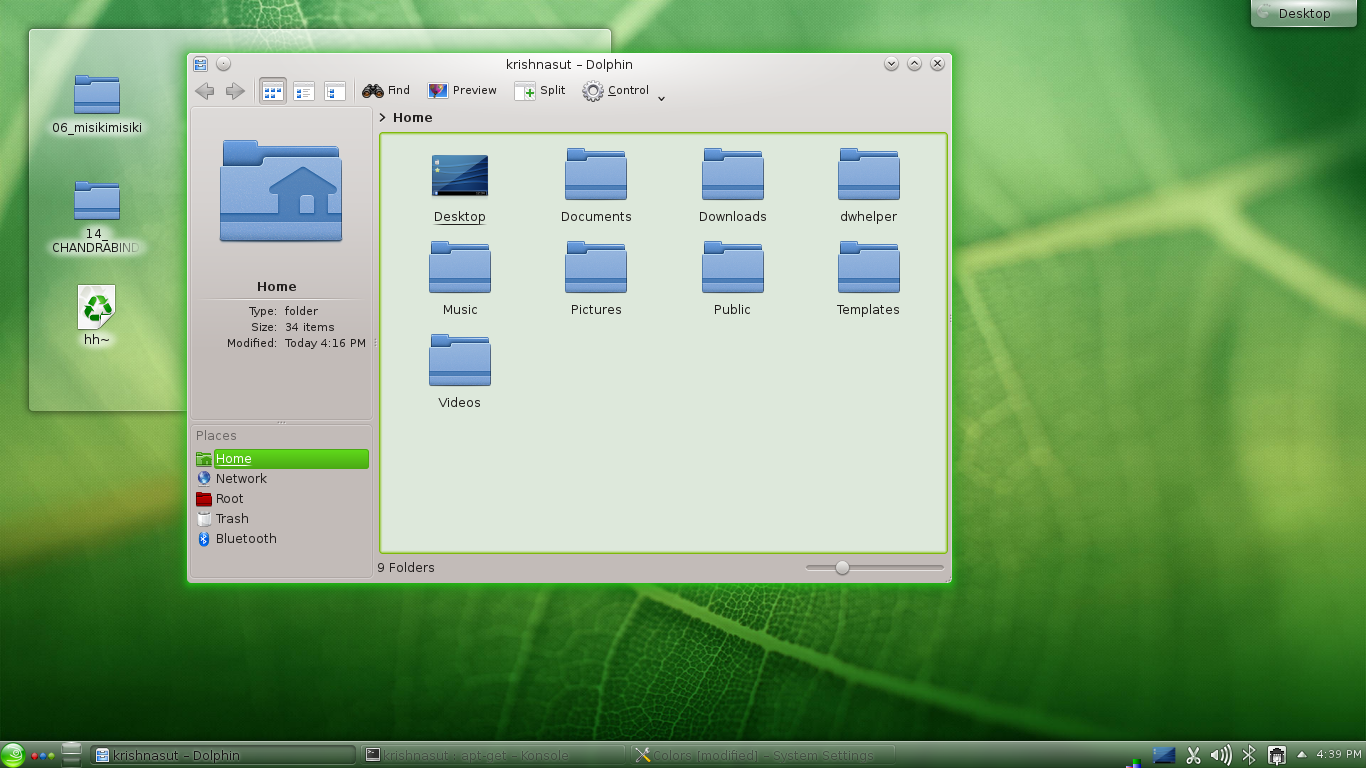Go forward using the Forward arrow

pyautogui.click(x=235, y=91)
